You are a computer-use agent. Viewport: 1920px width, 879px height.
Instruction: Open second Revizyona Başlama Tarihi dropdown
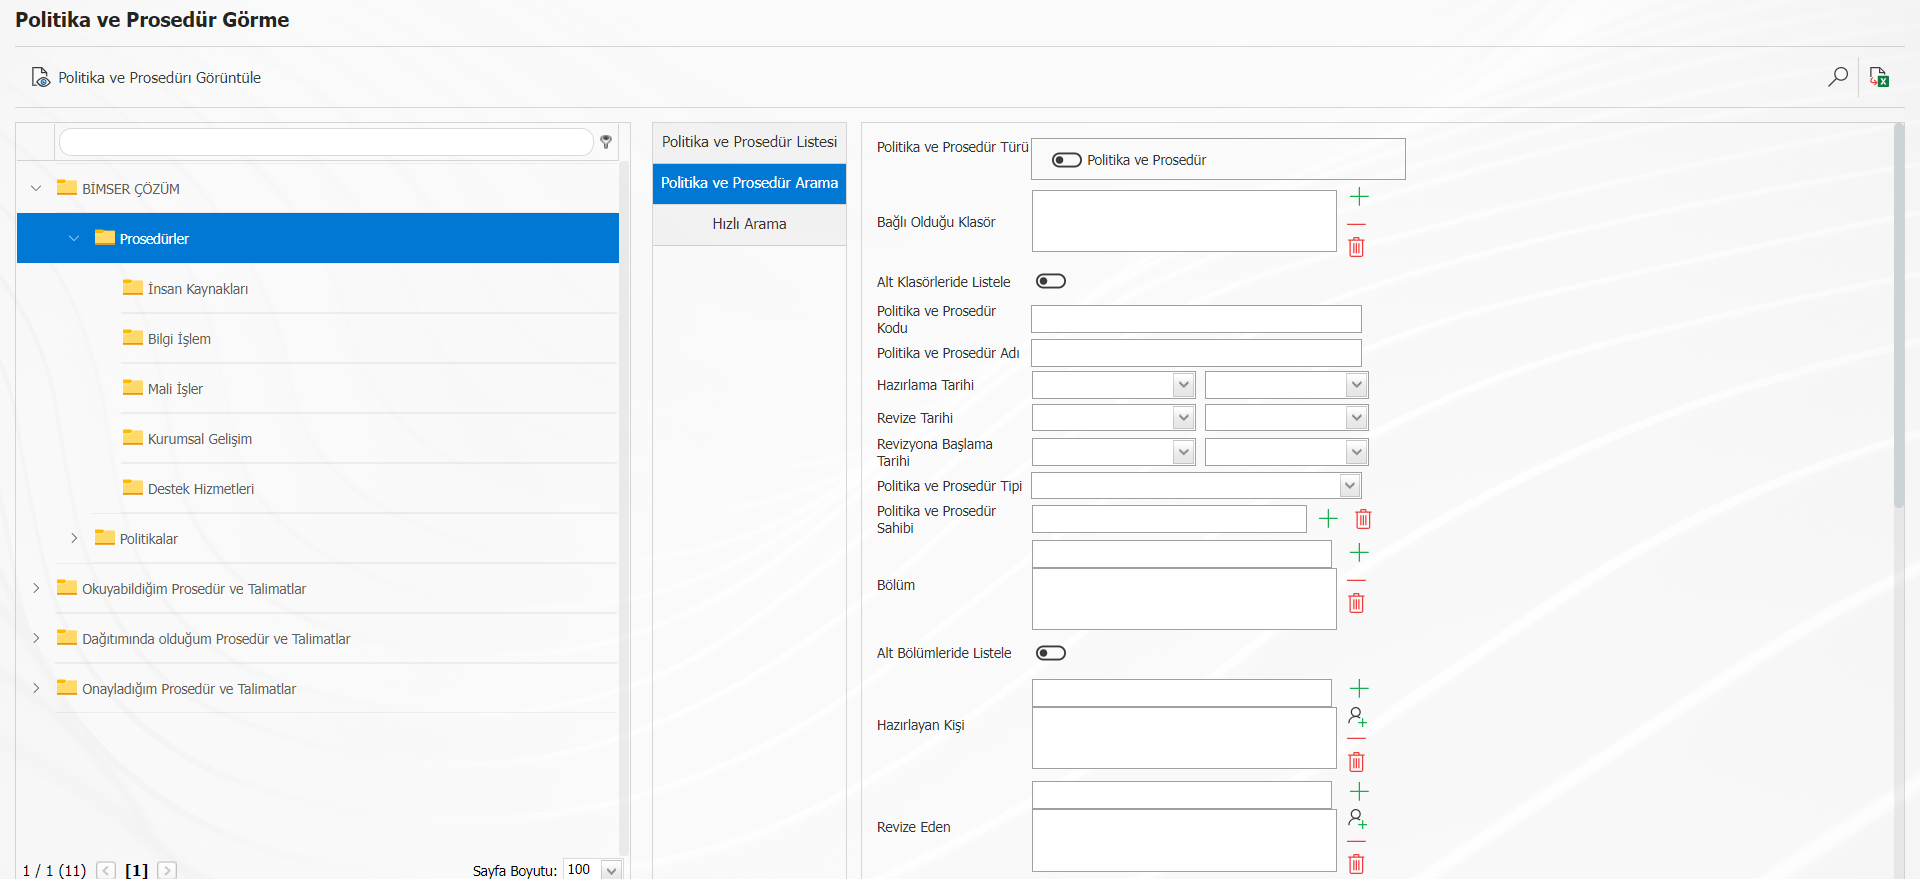coord(1357,452)
